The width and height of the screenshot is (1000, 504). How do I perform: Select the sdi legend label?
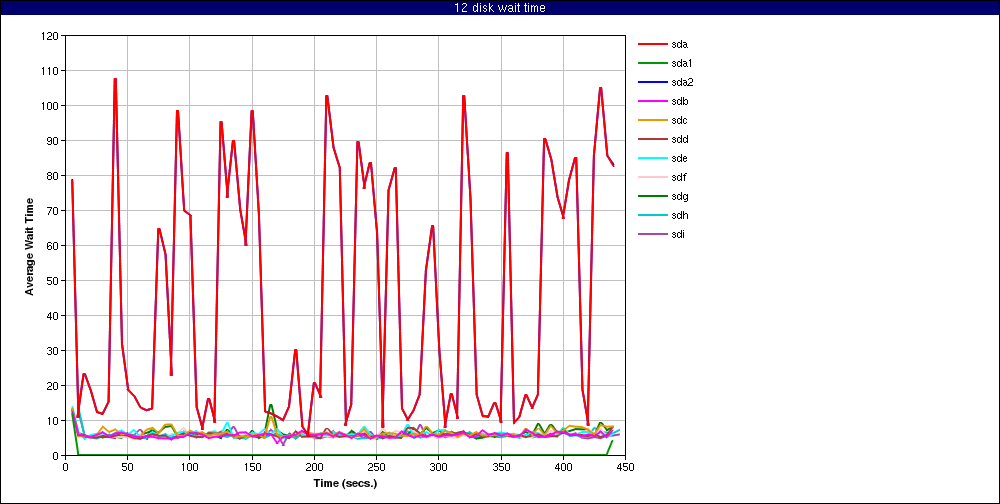click(678, 234)
